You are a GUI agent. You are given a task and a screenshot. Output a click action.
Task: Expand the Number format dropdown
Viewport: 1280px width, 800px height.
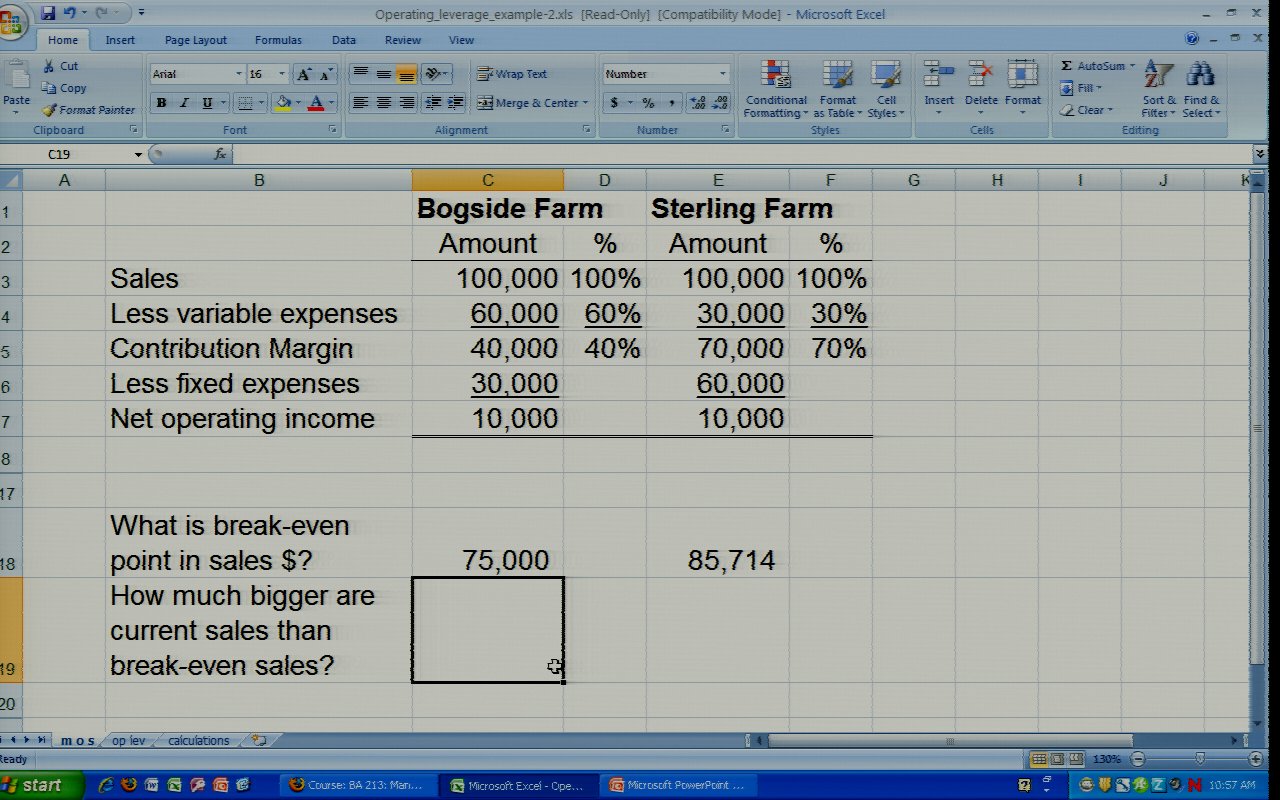[722, 74]
